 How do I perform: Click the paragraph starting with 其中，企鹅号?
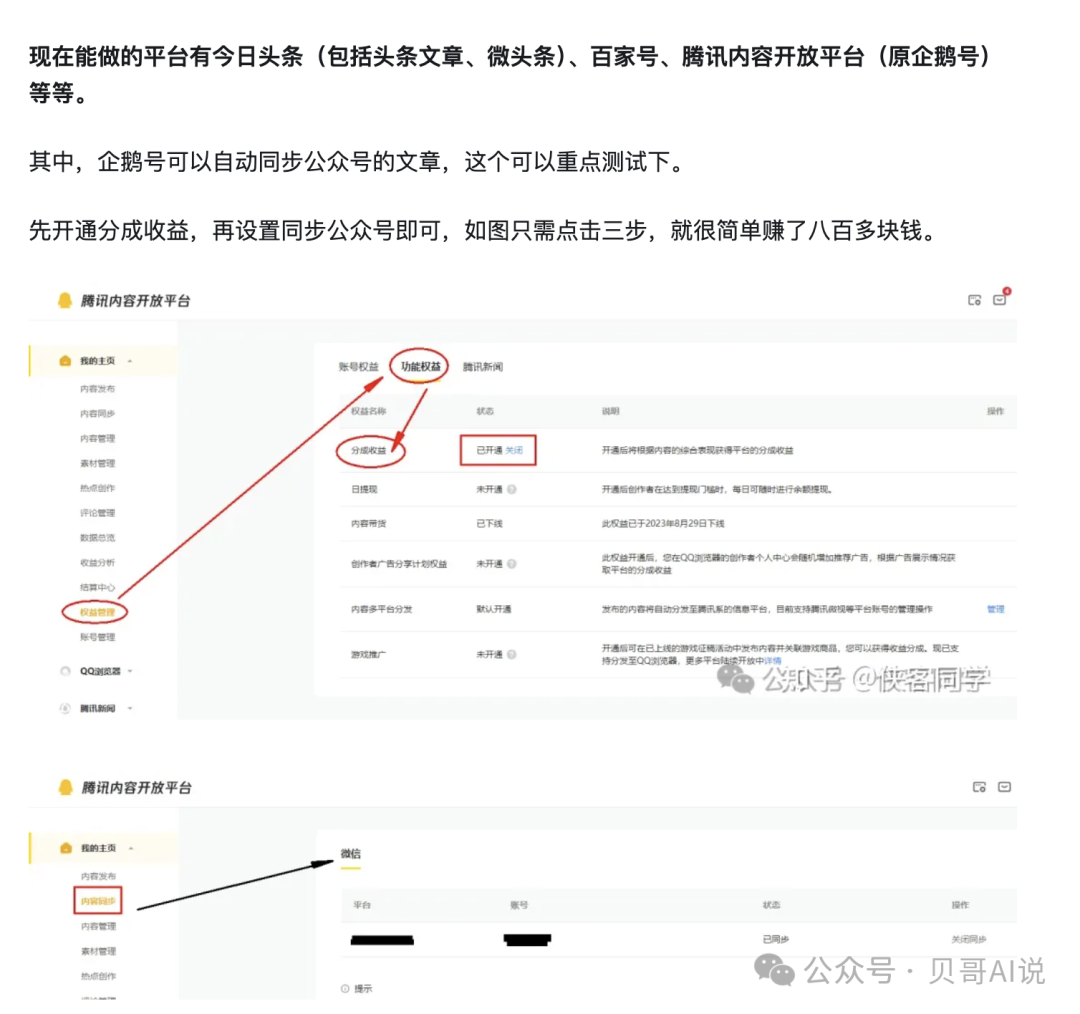357,162
